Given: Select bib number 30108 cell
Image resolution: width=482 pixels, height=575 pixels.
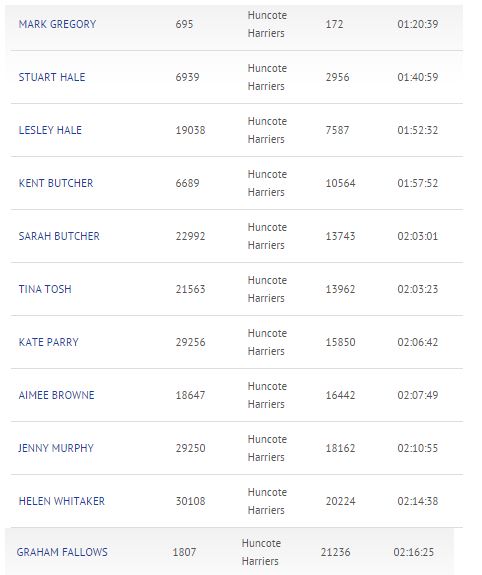Looking at the screenshot, I should [190, 501].
